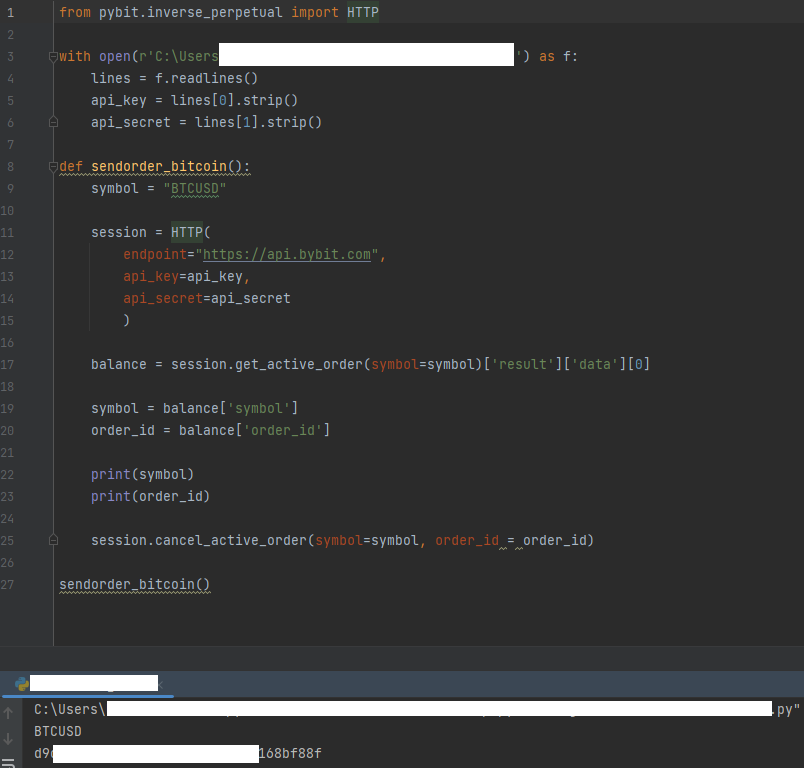Click "order_id = balance['order_id']" line
Screen dimensions: 804x768
click(210, 431)
